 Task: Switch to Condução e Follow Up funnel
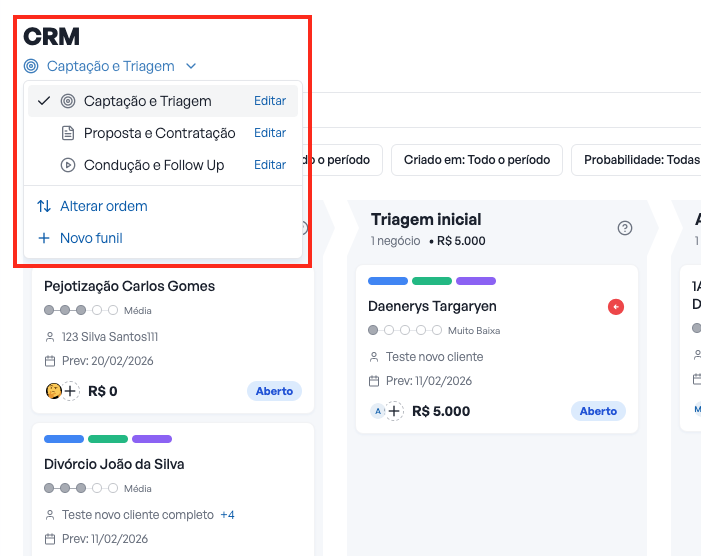[154, 165]
